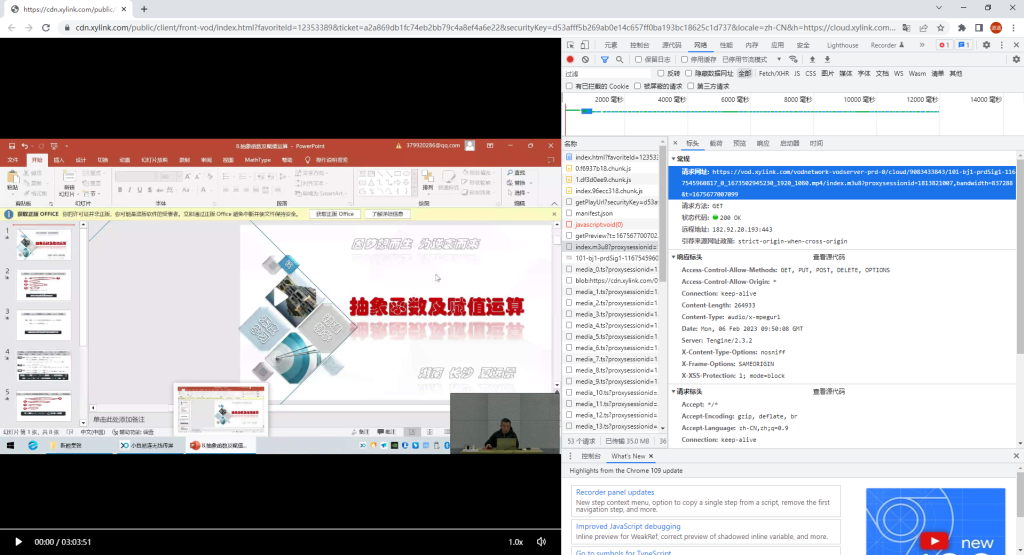Image resolution: width=1024 pixels, height=555 pixels.
Task: Toggle device toolbar emulation icon
Action: pyautogui.click(x=585, y=45)
